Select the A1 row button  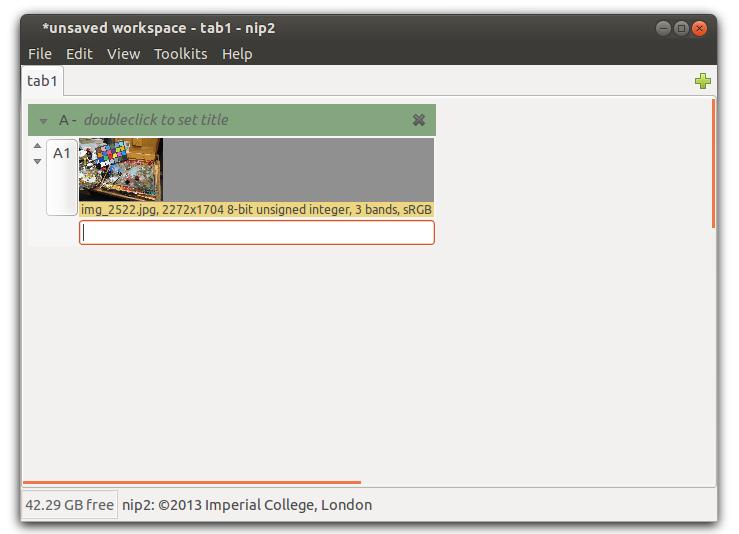point(62,177)
